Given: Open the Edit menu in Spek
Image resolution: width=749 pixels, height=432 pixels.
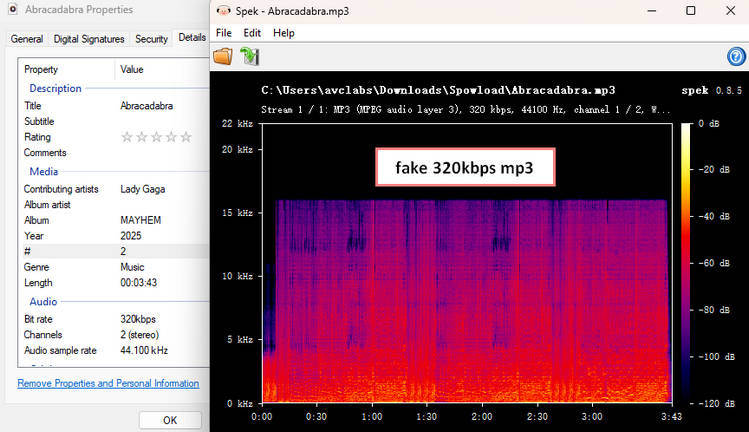Looking at the screenshot, I should [252, 33].
